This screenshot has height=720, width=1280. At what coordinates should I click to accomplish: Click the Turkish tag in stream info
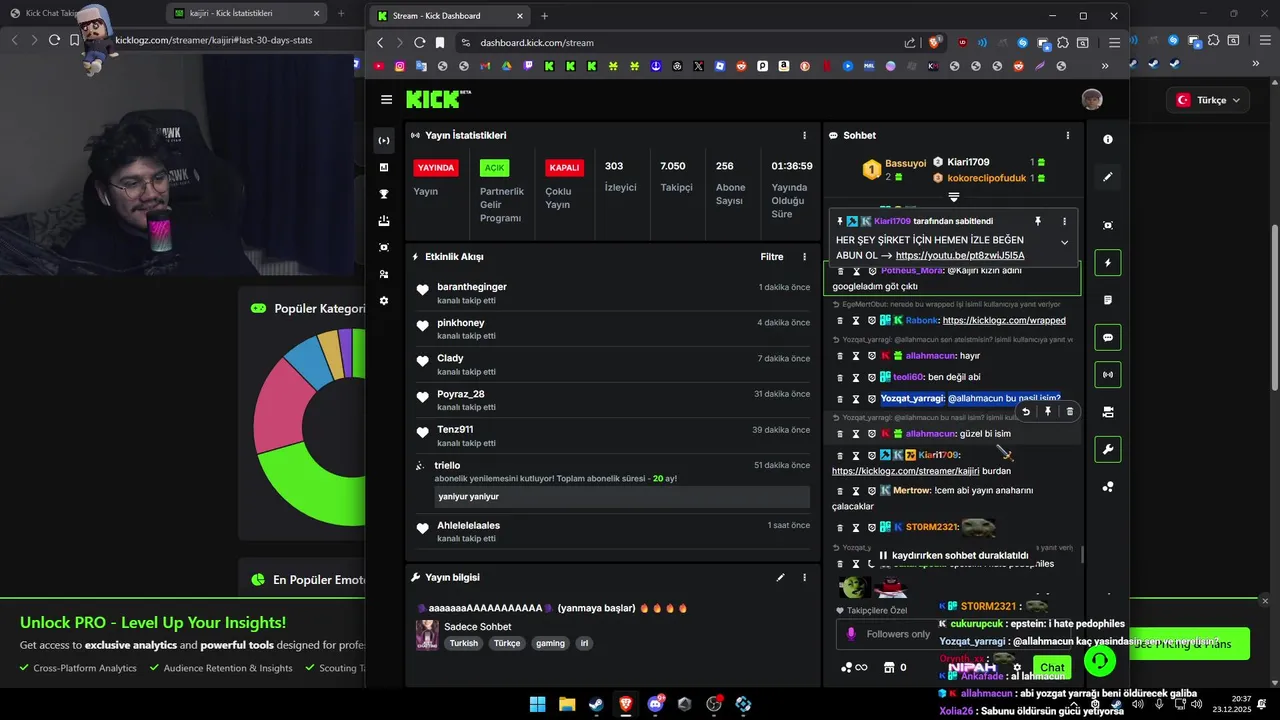click(x=464, y=643)
